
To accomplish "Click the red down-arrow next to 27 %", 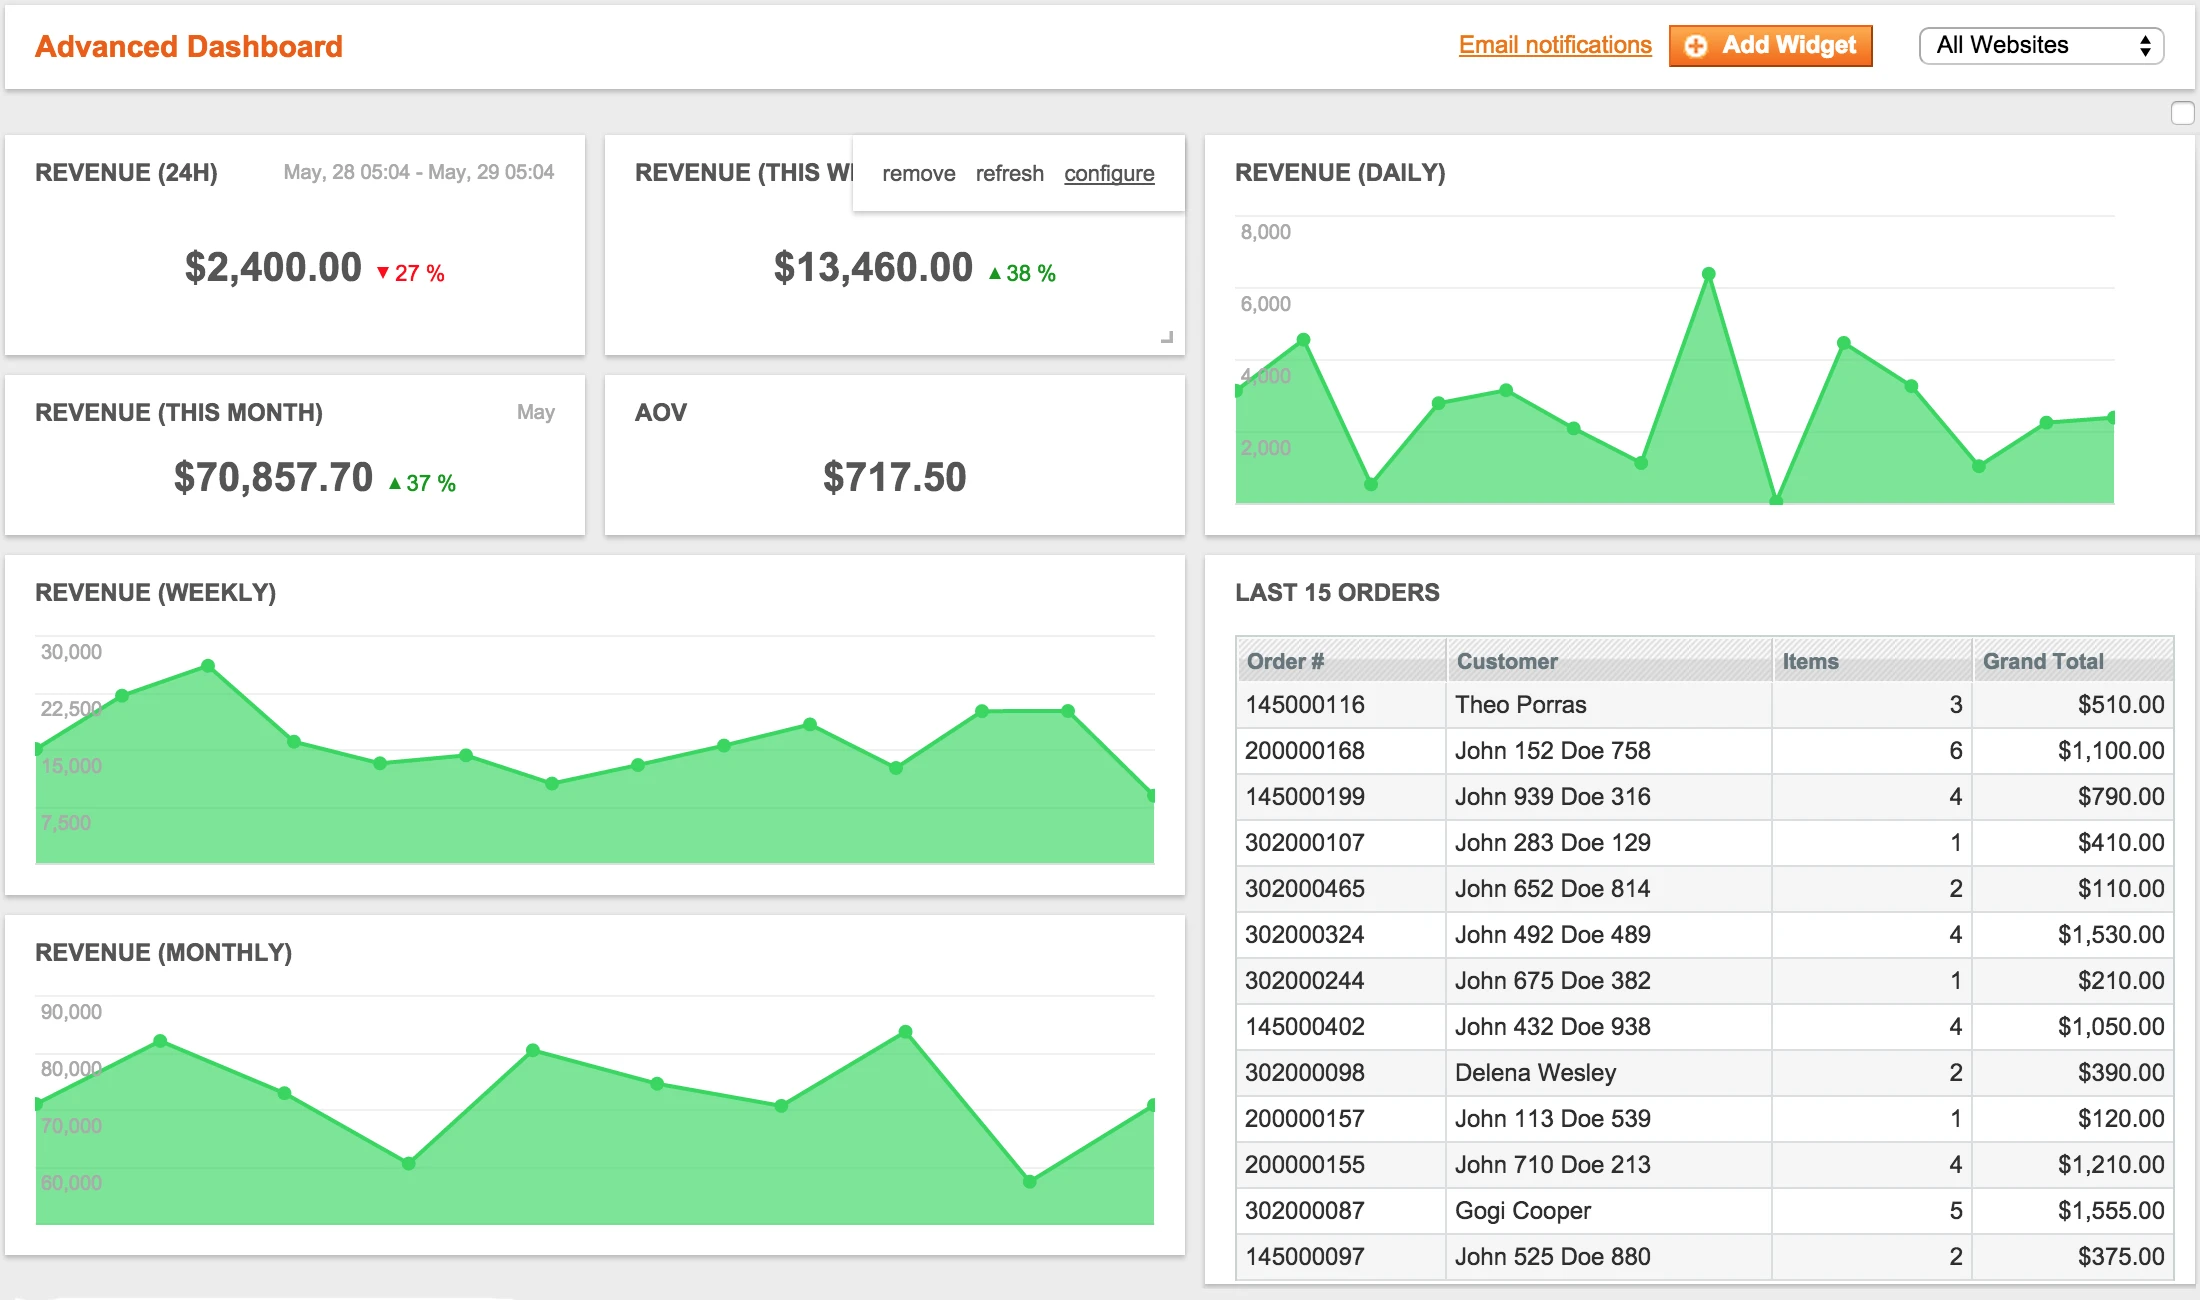I will [383, 271].
